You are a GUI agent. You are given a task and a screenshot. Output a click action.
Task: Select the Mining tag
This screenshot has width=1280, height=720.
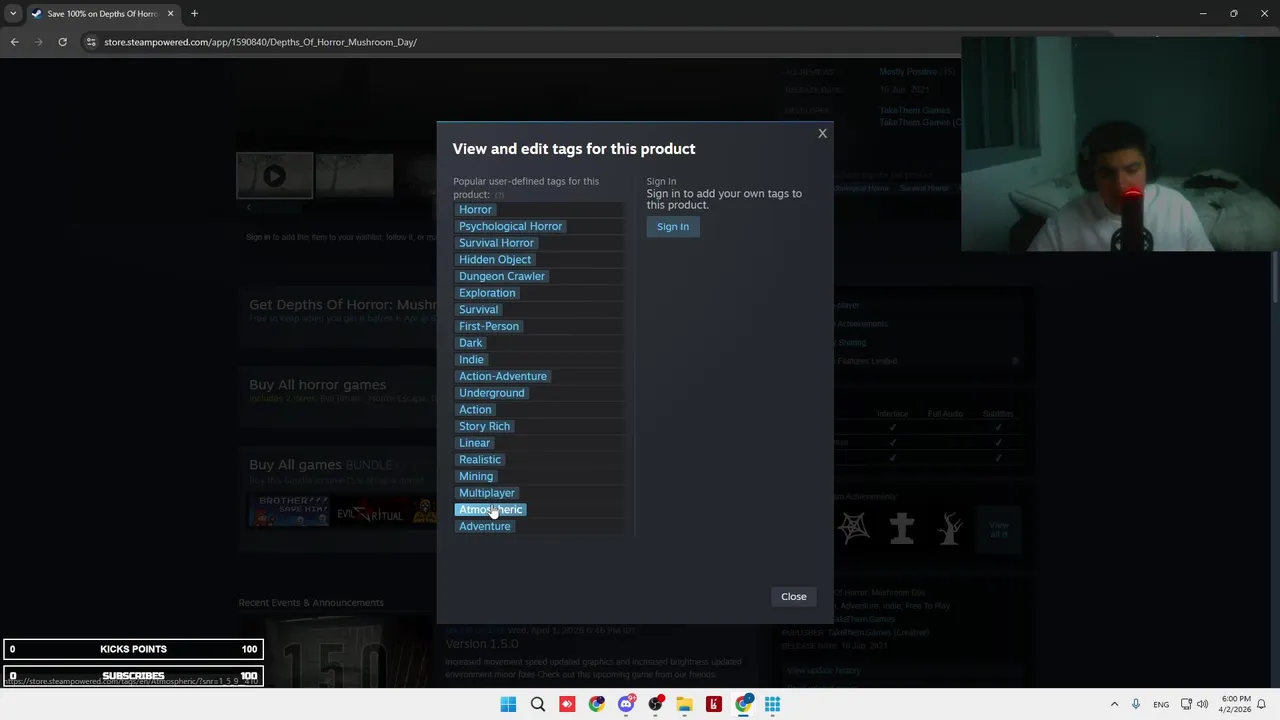point(476,476)
